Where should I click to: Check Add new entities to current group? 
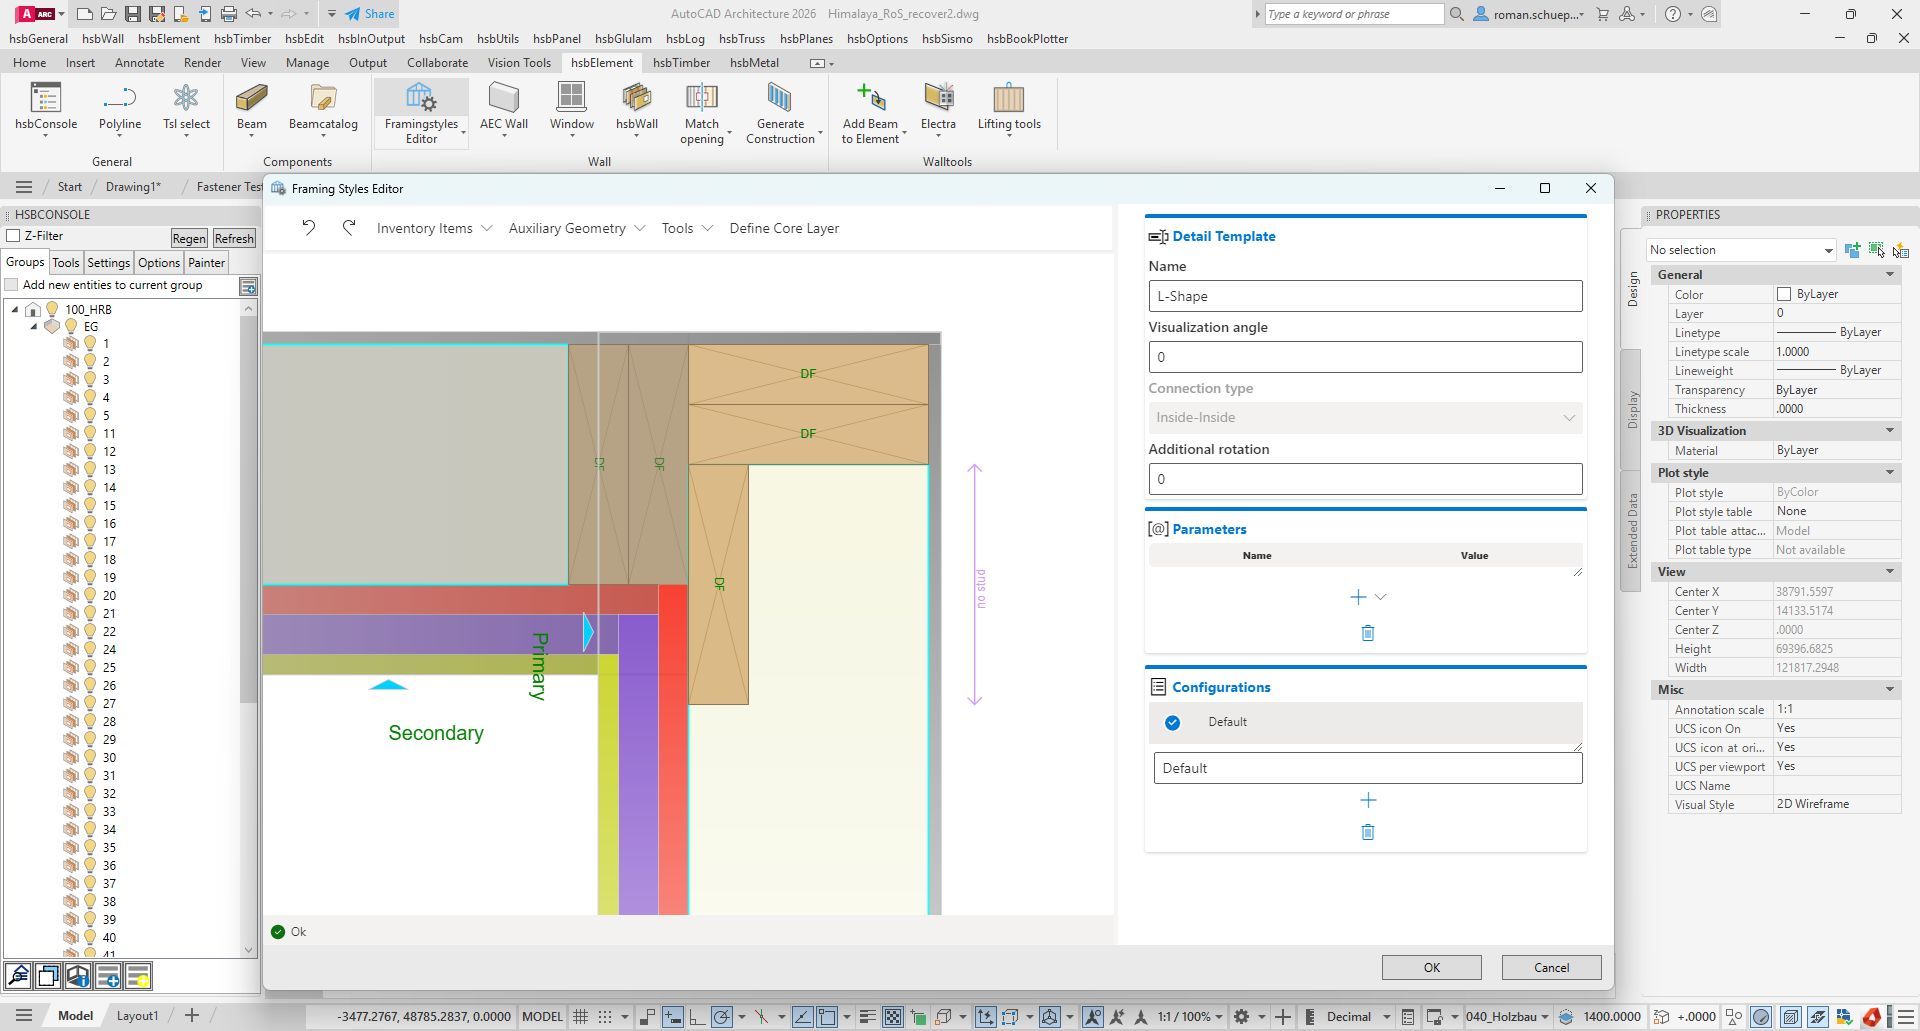[x=12, y=285]
